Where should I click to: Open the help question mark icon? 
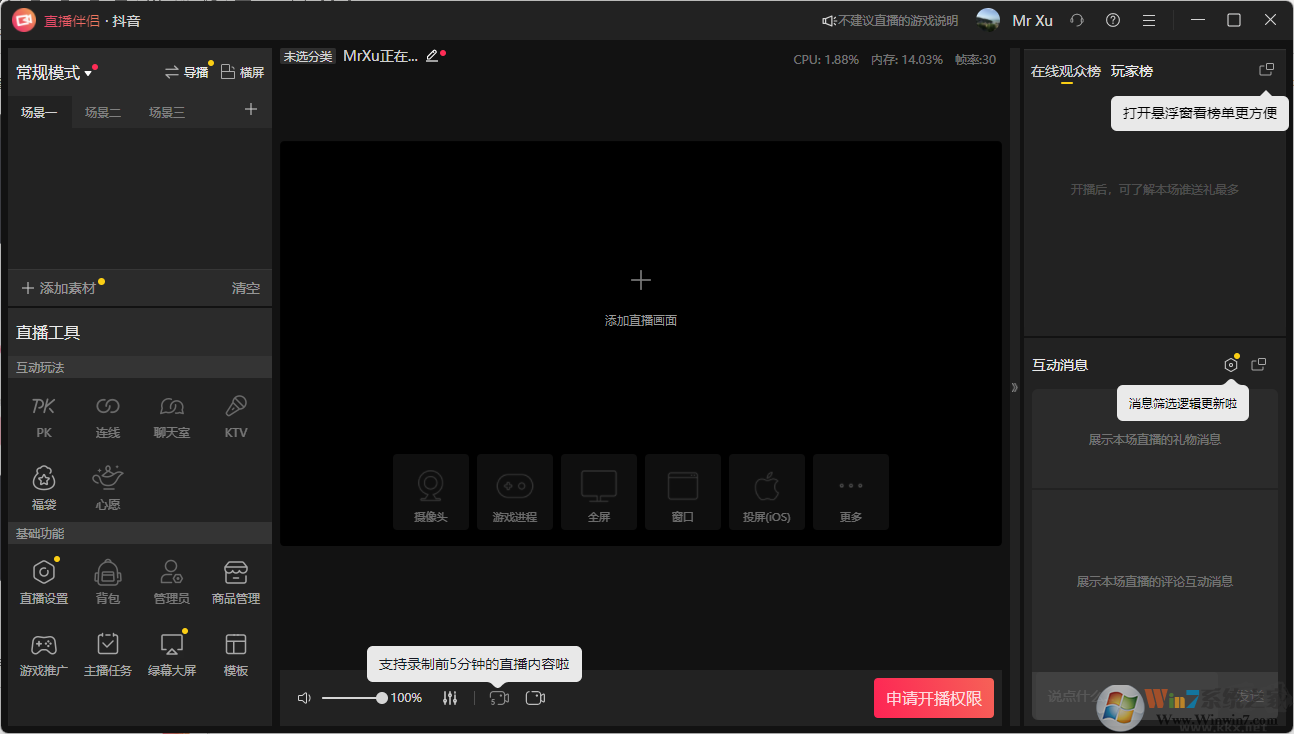click(1113, 20)
